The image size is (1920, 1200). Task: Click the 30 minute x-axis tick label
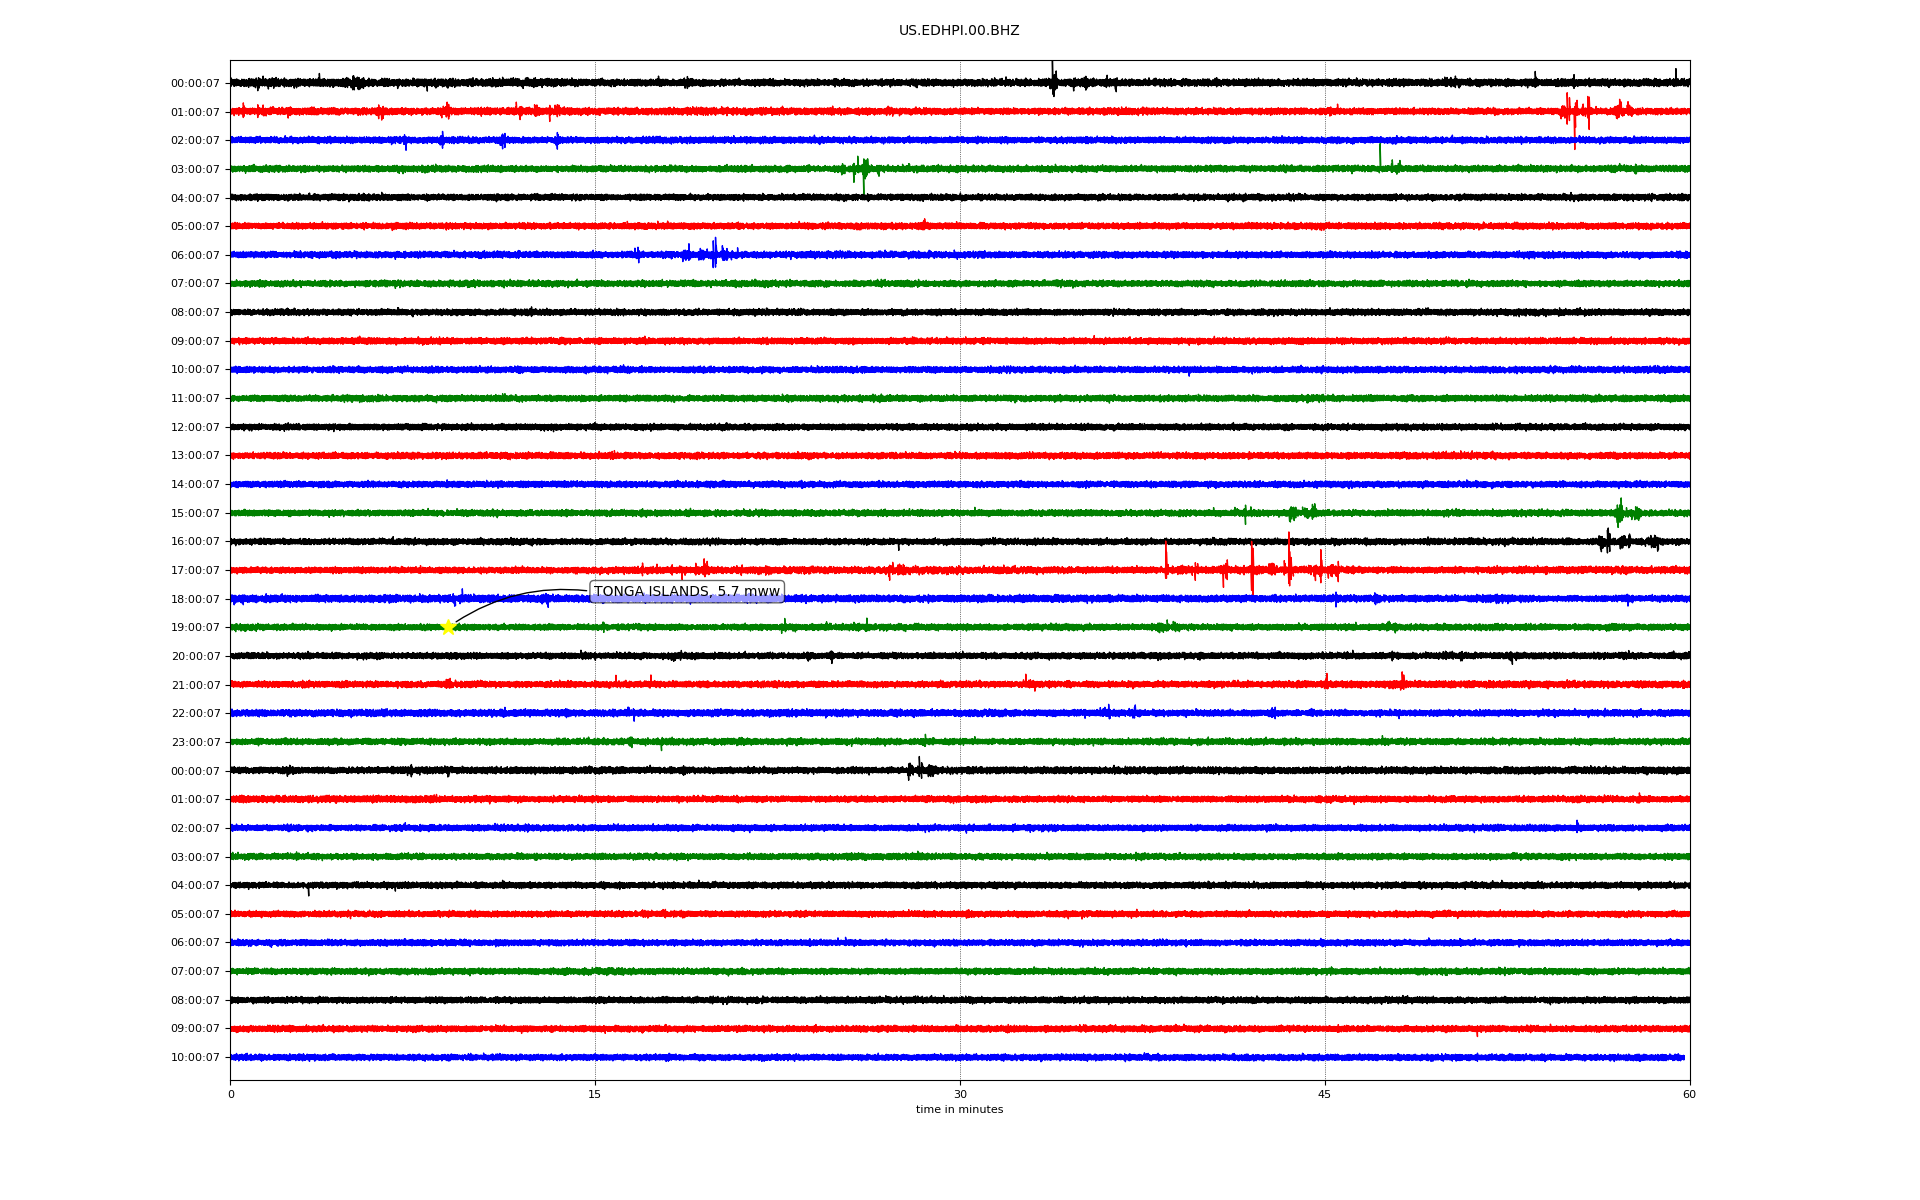point(960,1094)
